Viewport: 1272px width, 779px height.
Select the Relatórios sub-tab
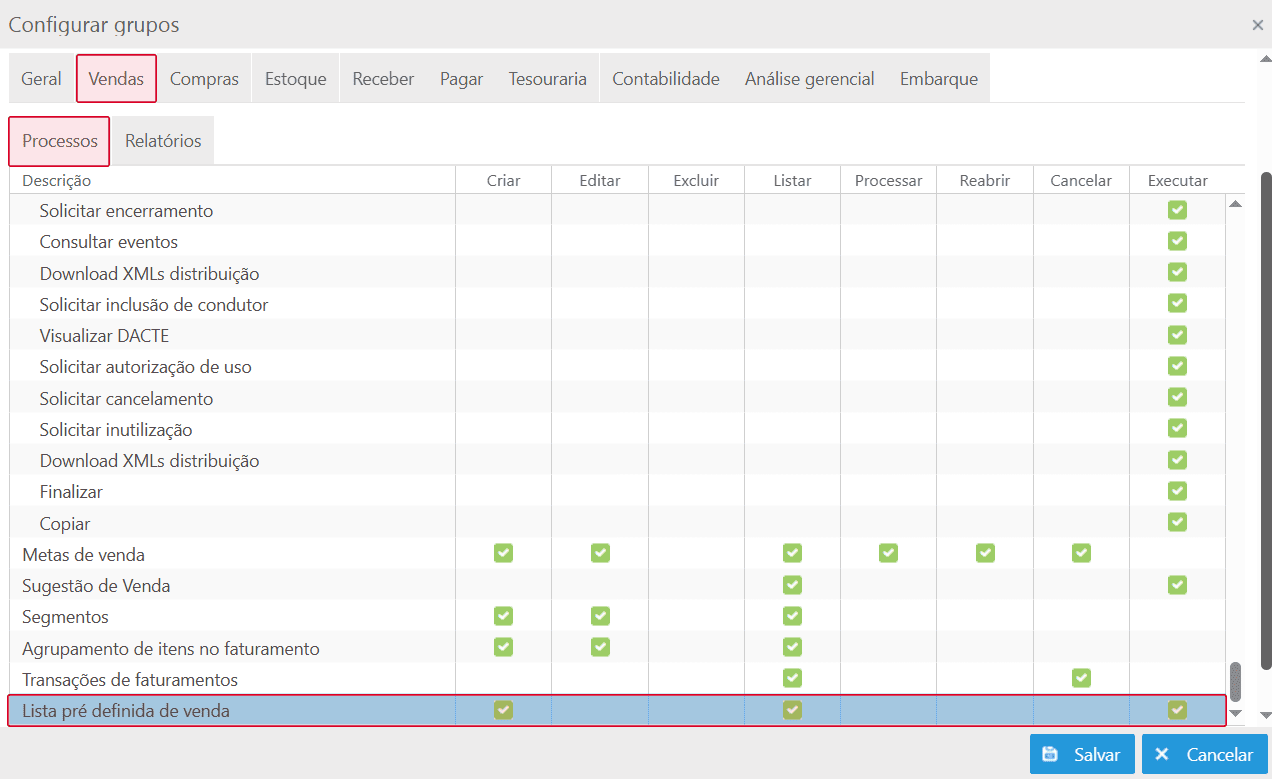163,141
